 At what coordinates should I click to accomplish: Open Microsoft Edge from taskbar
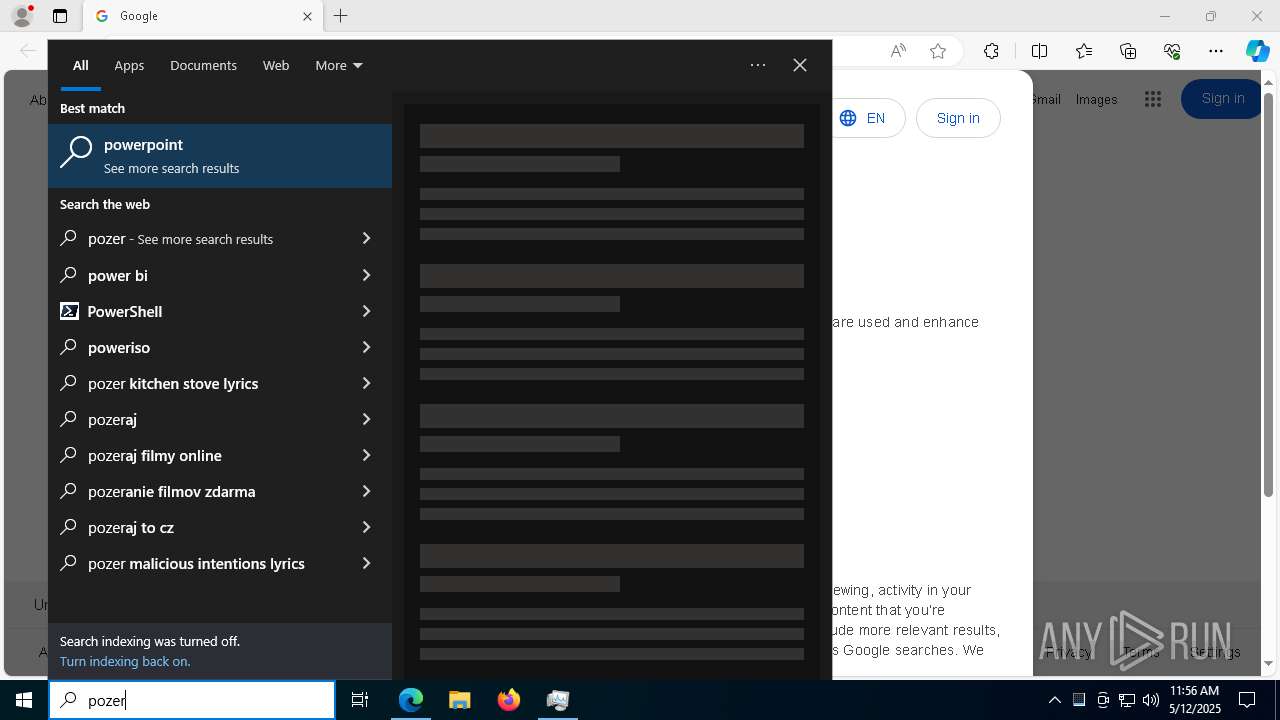tap(411, 700)
